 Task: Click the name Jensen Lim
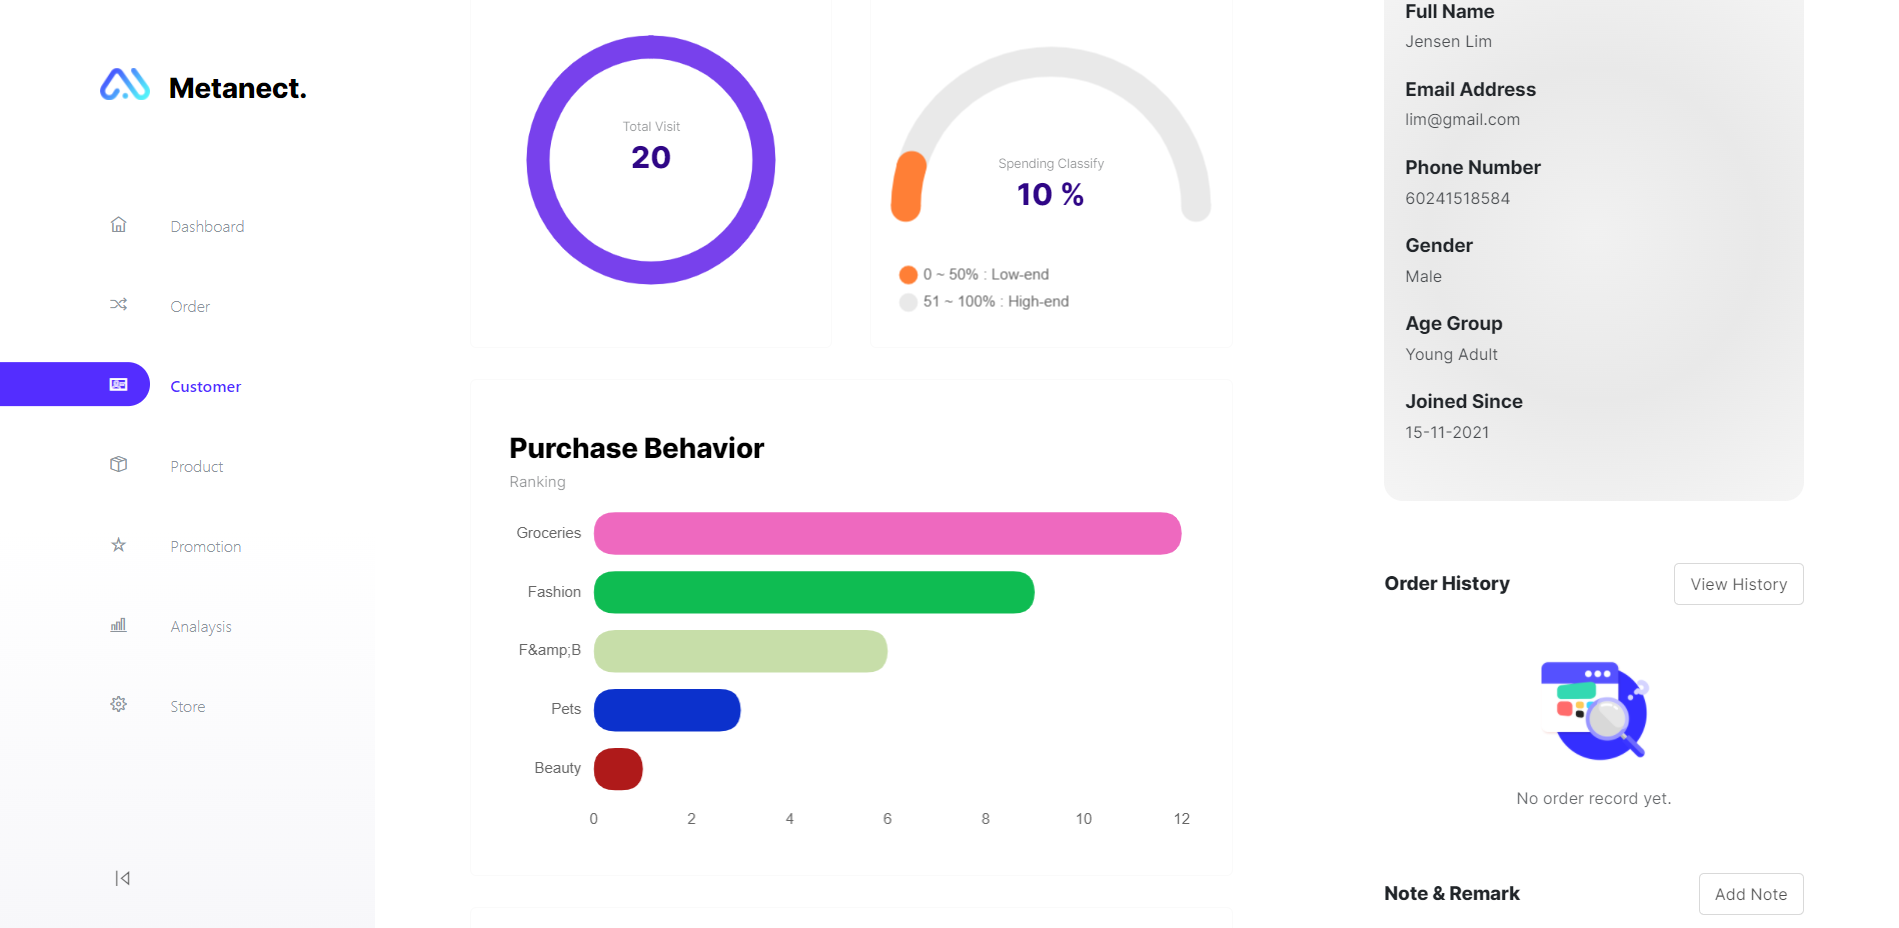coord(1448,42)
